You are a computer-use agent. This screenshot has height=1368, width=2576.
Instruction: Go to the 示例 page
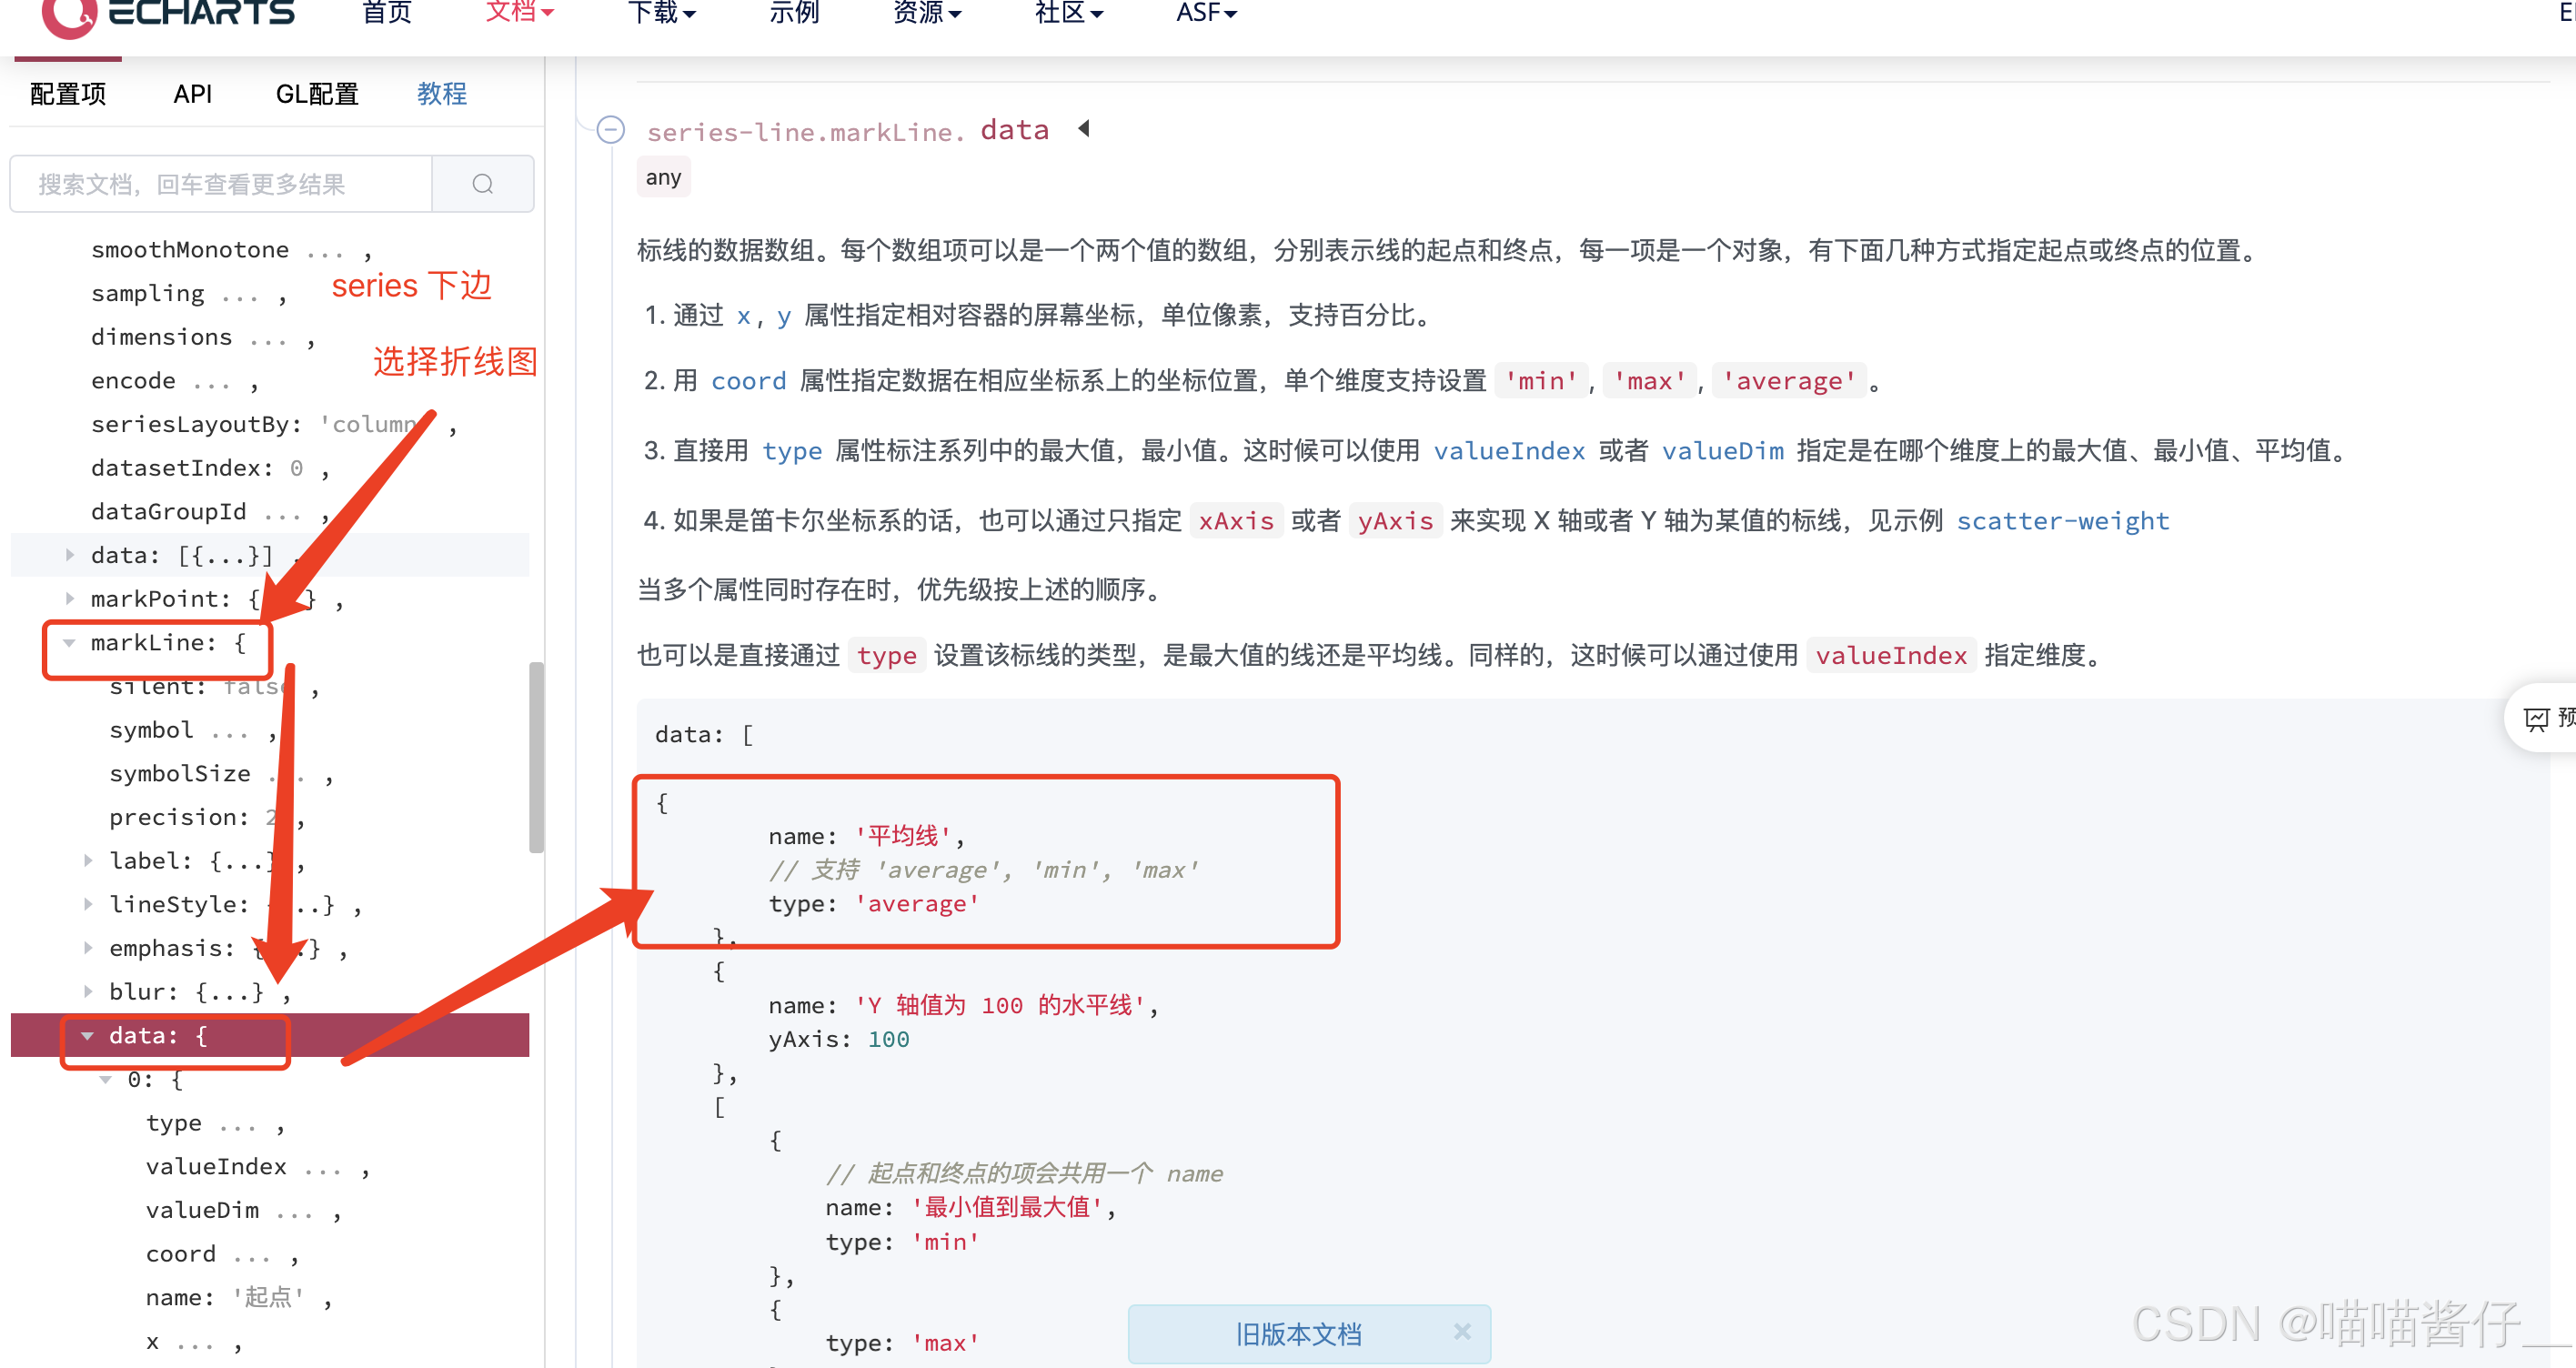click(x=794, y=13)
